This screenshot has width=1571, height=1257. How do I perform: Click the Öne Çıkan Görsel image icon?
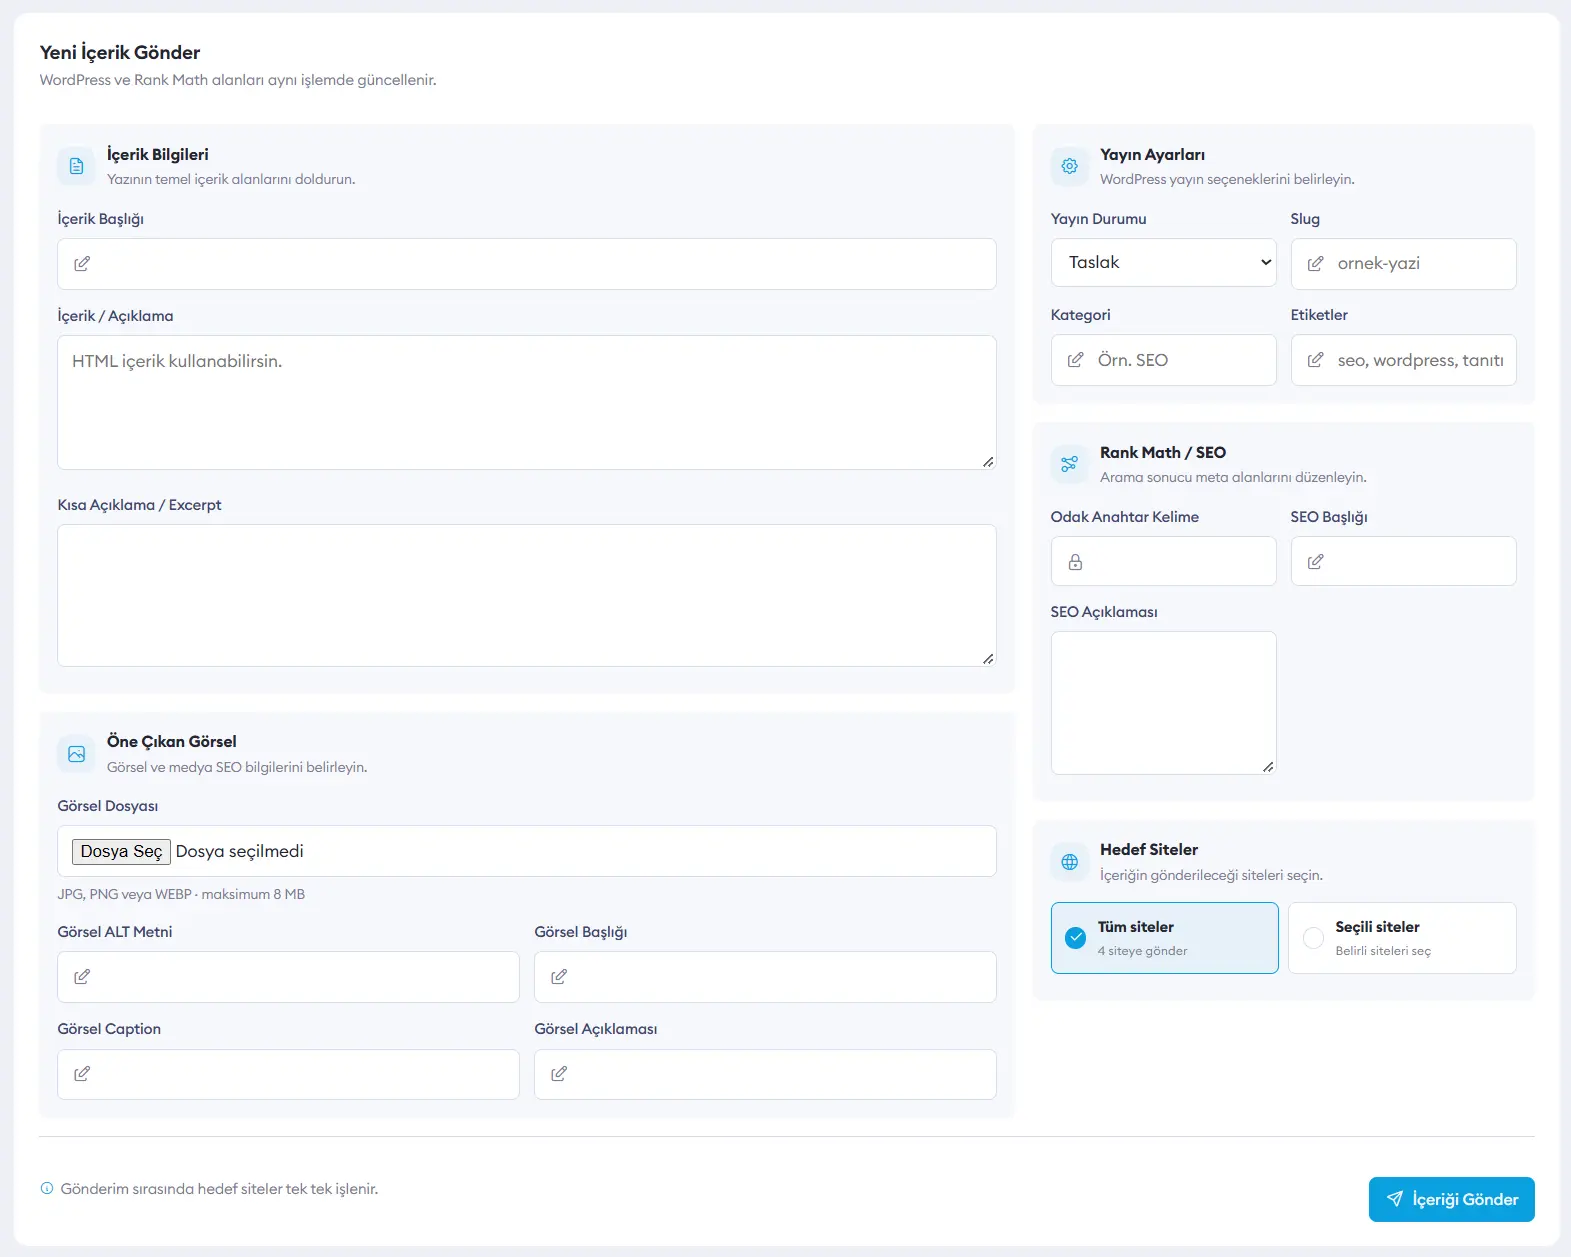pyautogui.click(x=76, y=754)
